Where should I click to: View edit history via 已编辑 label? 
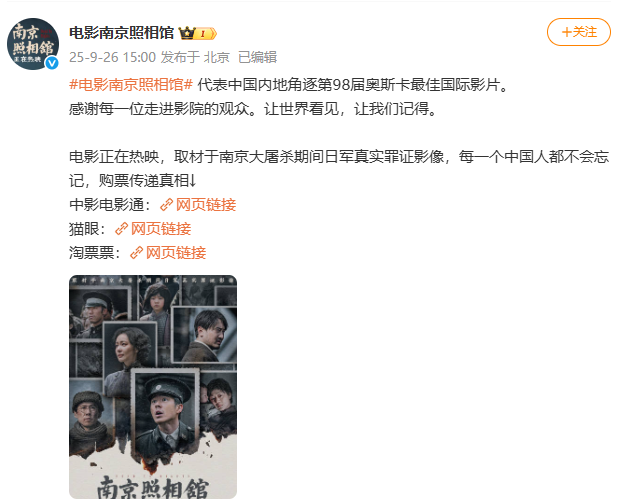coord(257,57)
